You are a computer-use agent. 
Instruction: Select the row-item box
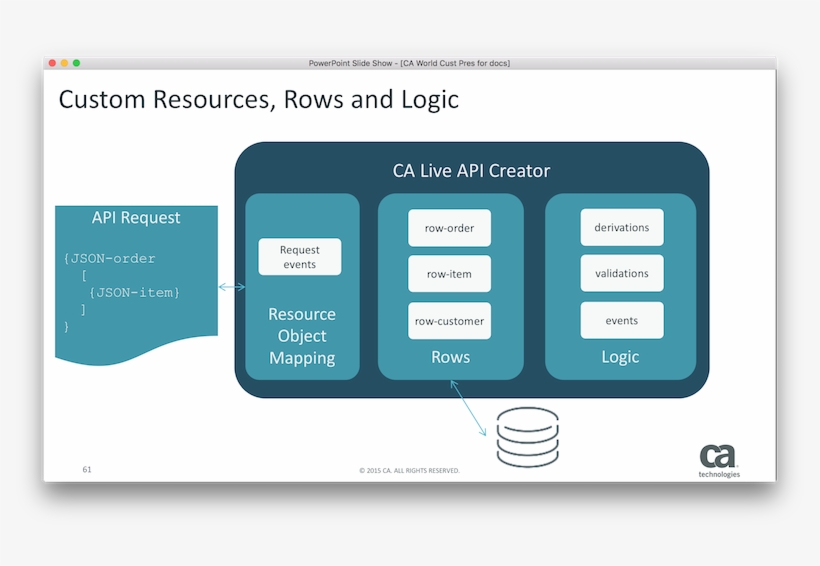point(449,274)
